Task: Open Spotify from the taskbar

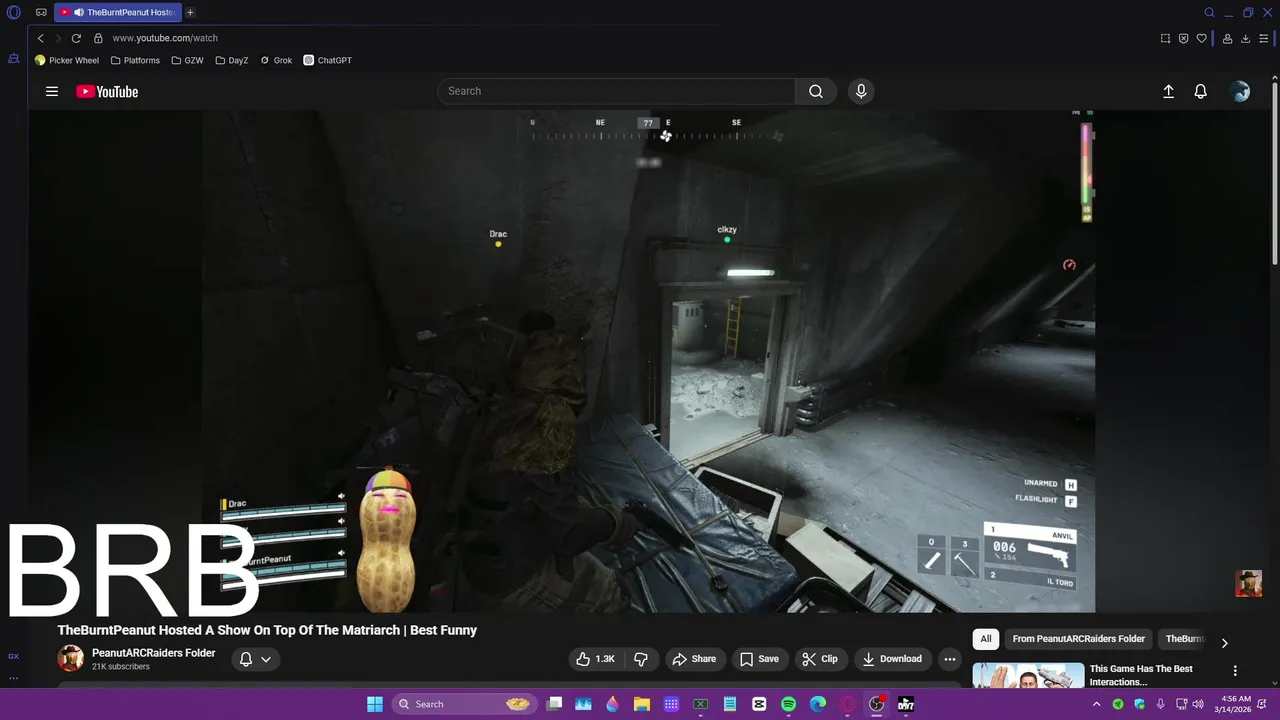Action: 788,704
